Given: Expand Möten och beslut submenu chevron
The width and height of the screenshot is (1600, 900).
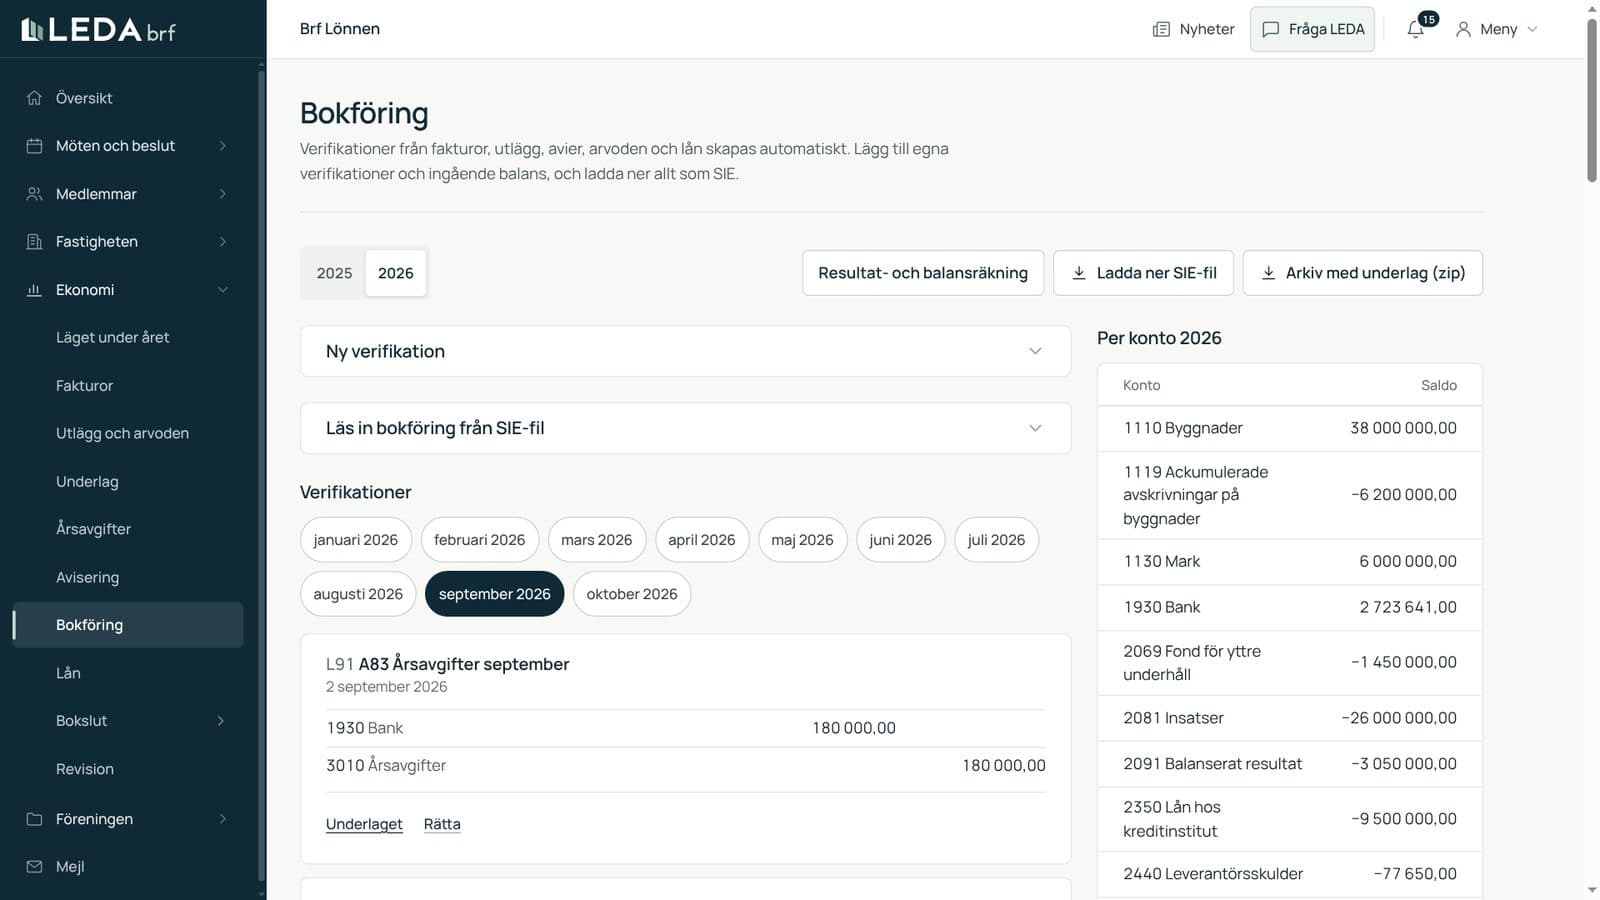Looking at the screenshot, I should click(222, 146).
